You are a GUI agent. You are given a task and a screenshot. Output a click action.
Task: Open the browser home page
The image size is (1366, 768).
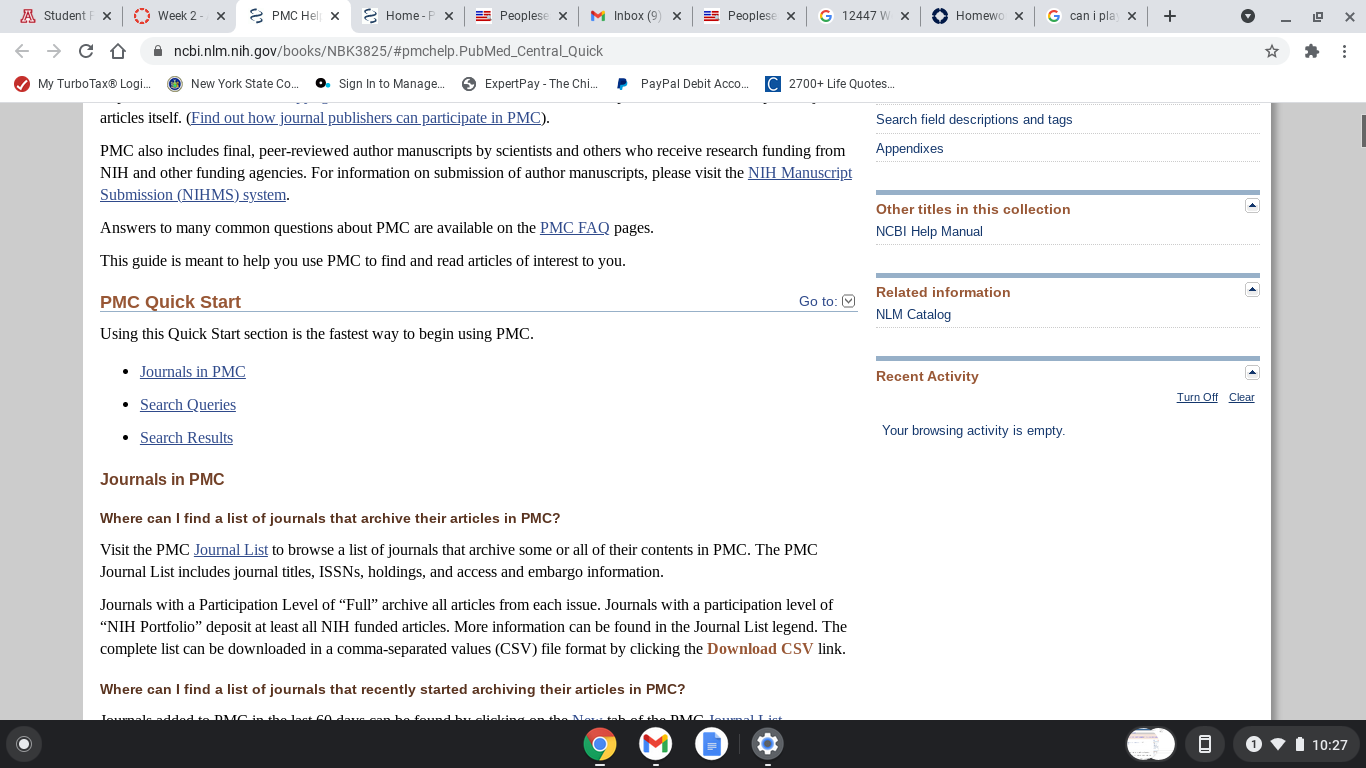coord(118,51)
